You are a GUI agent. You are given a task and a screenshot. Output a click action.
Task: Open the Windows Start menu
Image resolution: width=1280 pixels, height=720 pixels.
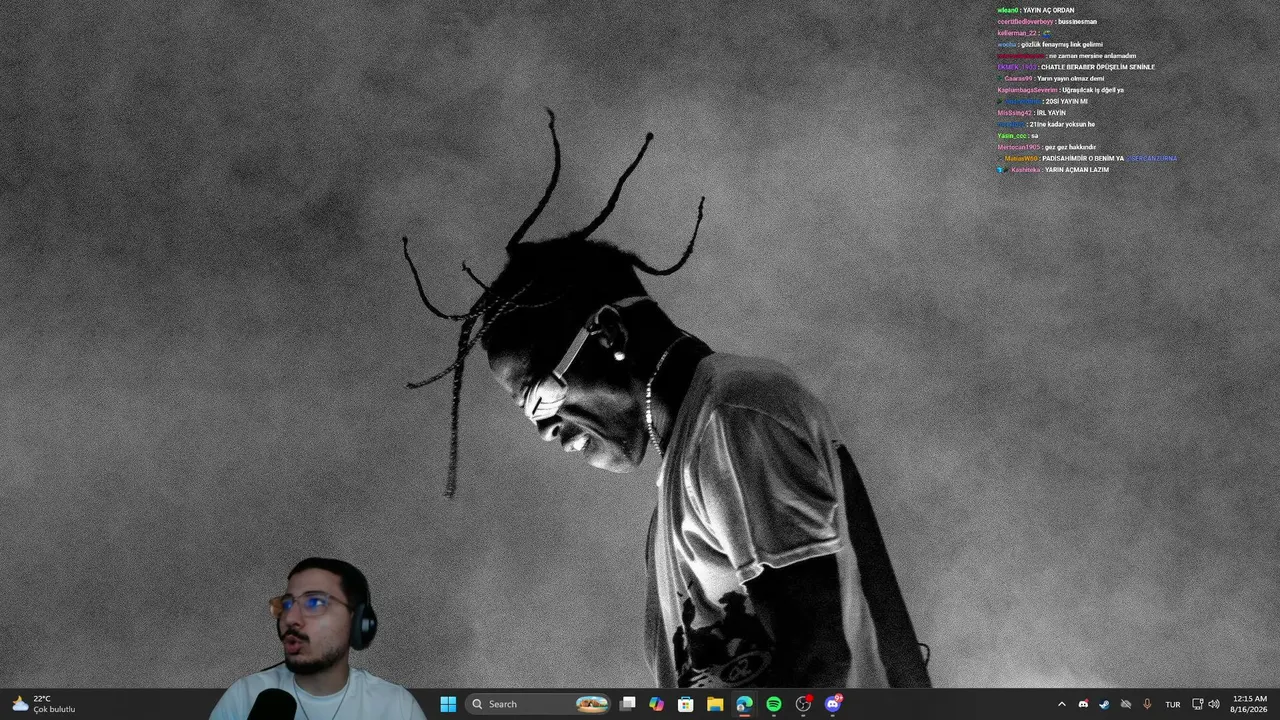pyautogui.click(x=448, y=704)
